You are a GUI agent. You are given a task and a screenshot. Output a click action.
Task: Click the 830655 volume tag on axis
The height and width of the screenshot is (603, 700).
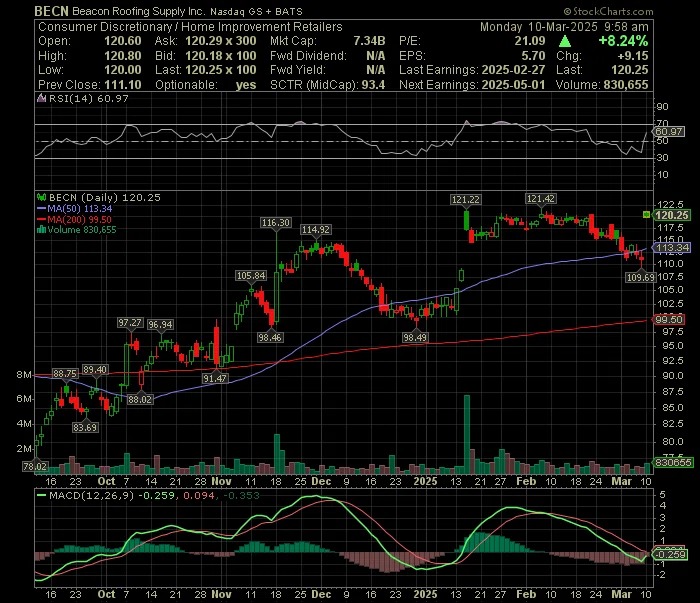673,462
